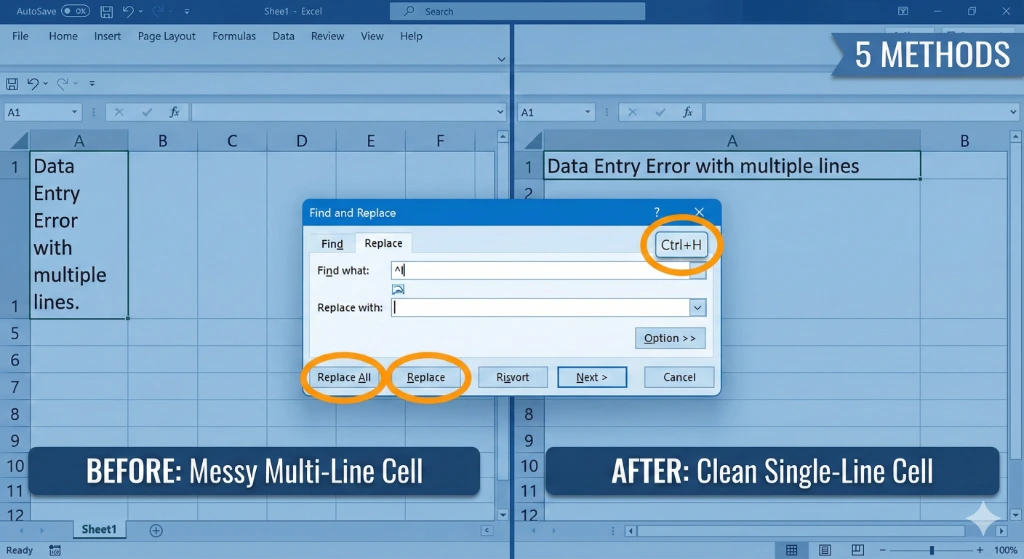Click the Undo arrow below the ribbon
Viewport: 1024px width, 559px height.
(33, 84)
